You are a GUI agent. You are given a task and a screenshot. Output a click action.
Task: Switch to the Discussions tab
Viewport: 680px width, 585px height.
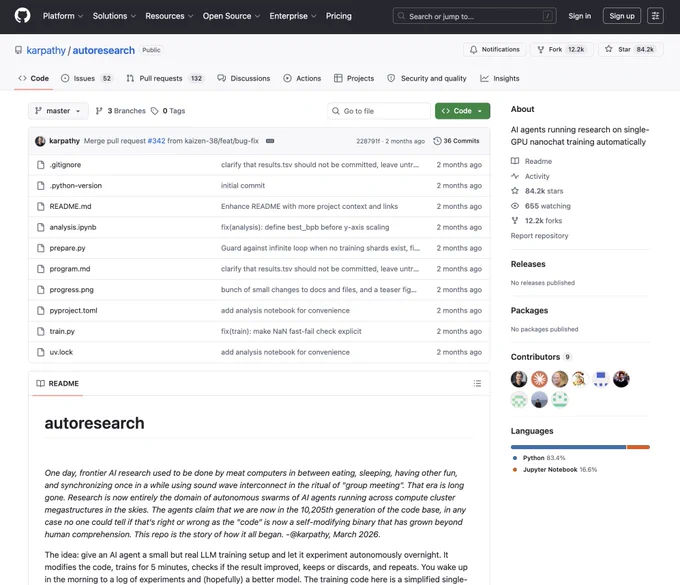(244, 78)
